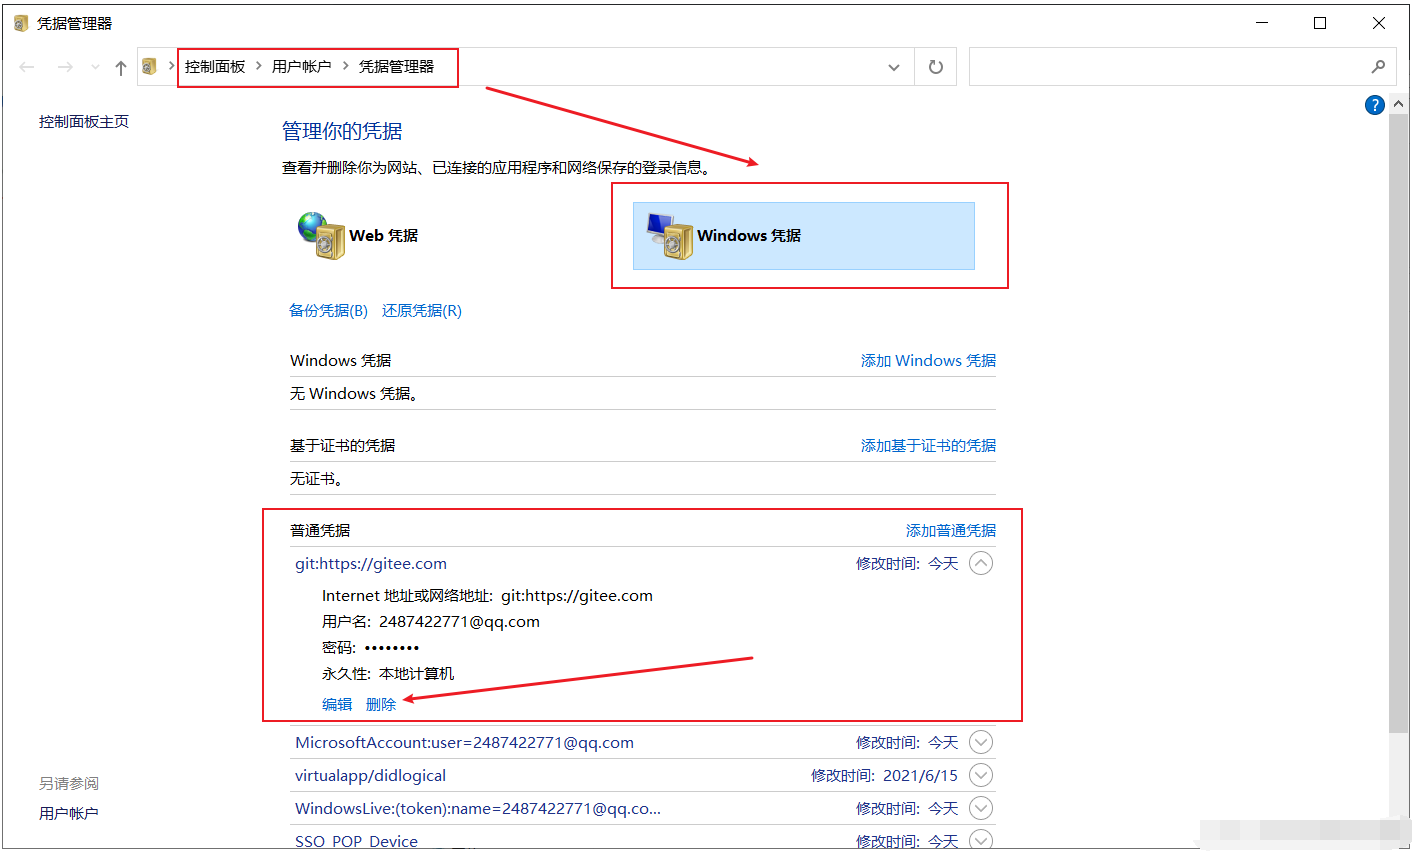The width and height of the screenshot is (1412, 852).
Task: Open the SSO_POP_Device credential entry
Action: [356, 842]
